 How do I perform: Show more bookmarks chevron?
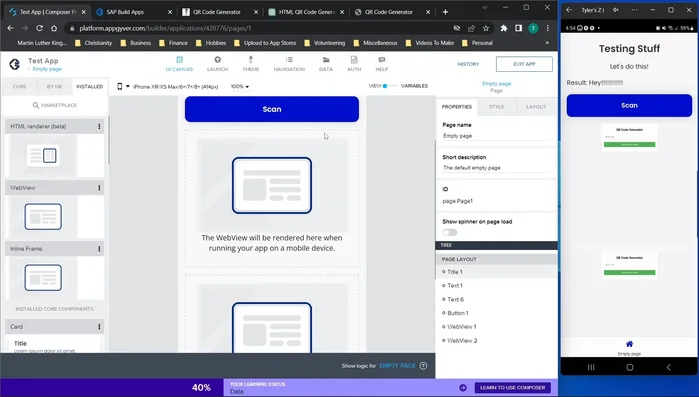pos(547,43)
